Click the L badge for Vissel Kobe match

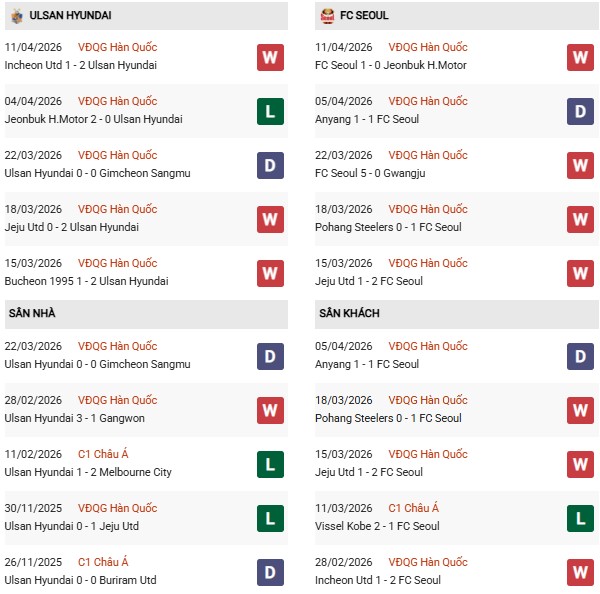point(580,518)
